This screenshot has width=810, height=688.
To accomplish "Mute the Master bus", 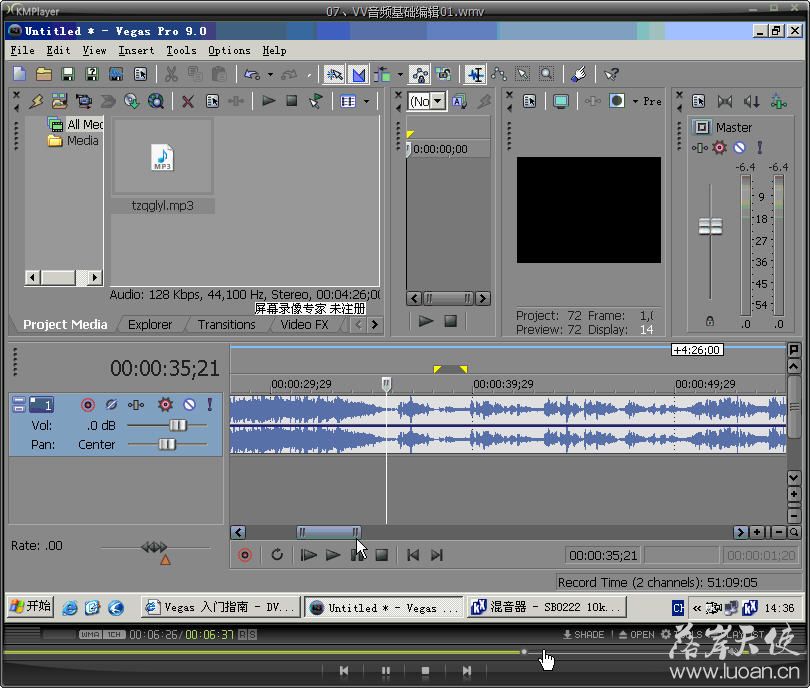I will [740, 148].
